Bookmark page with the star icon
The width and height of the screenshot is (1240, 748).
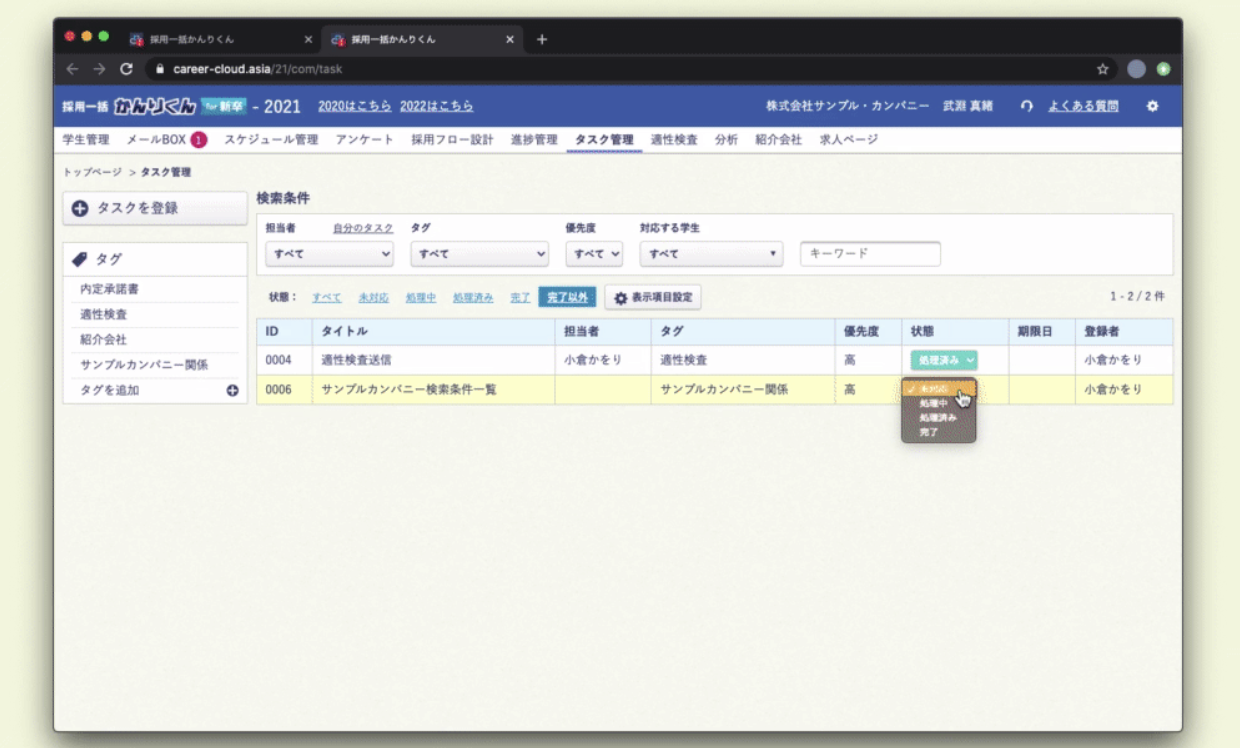click(1102, 69)
